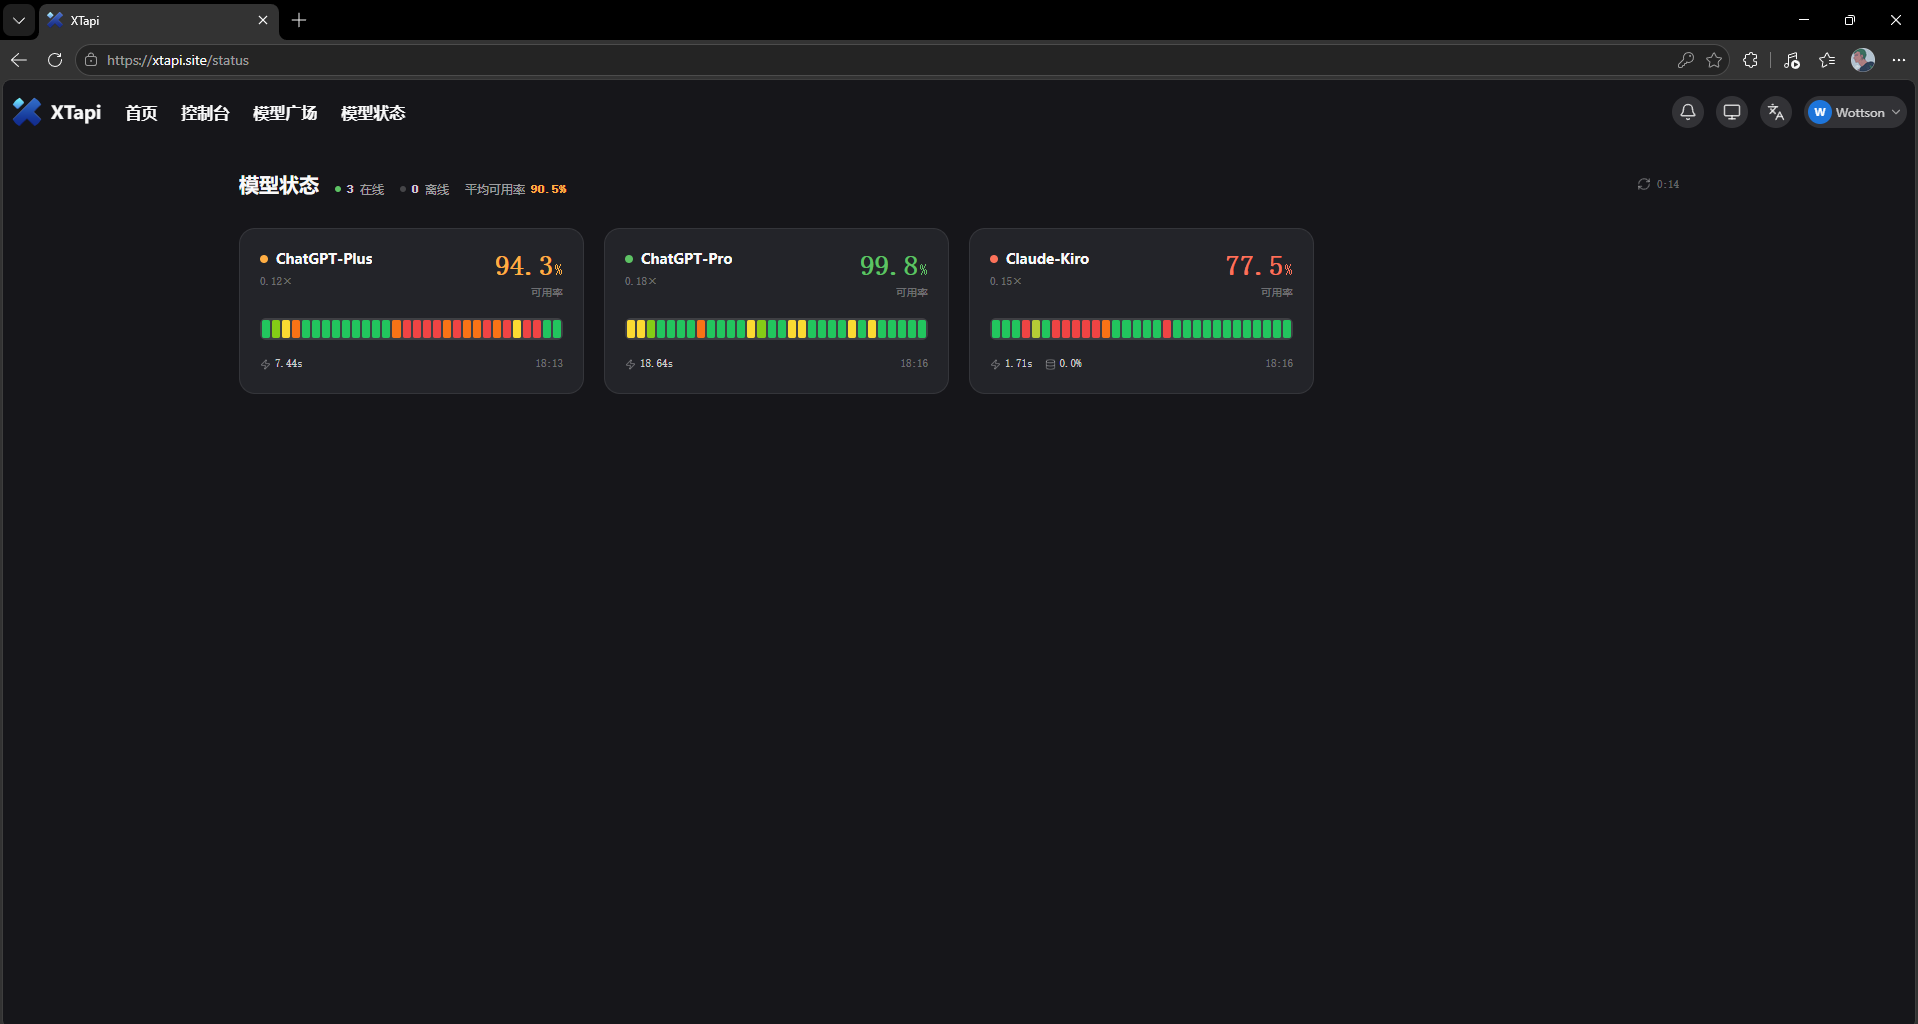Open the ChatGPT-Plus model name
Viewport: 1918px width, 1024px height.
click(324, 259)
